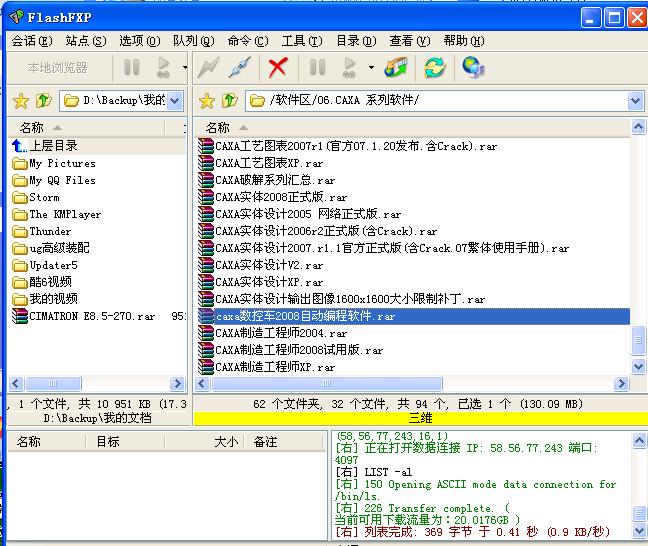Open the local play icon dropdown arrow
648x546 pixels.
[185, 67]
